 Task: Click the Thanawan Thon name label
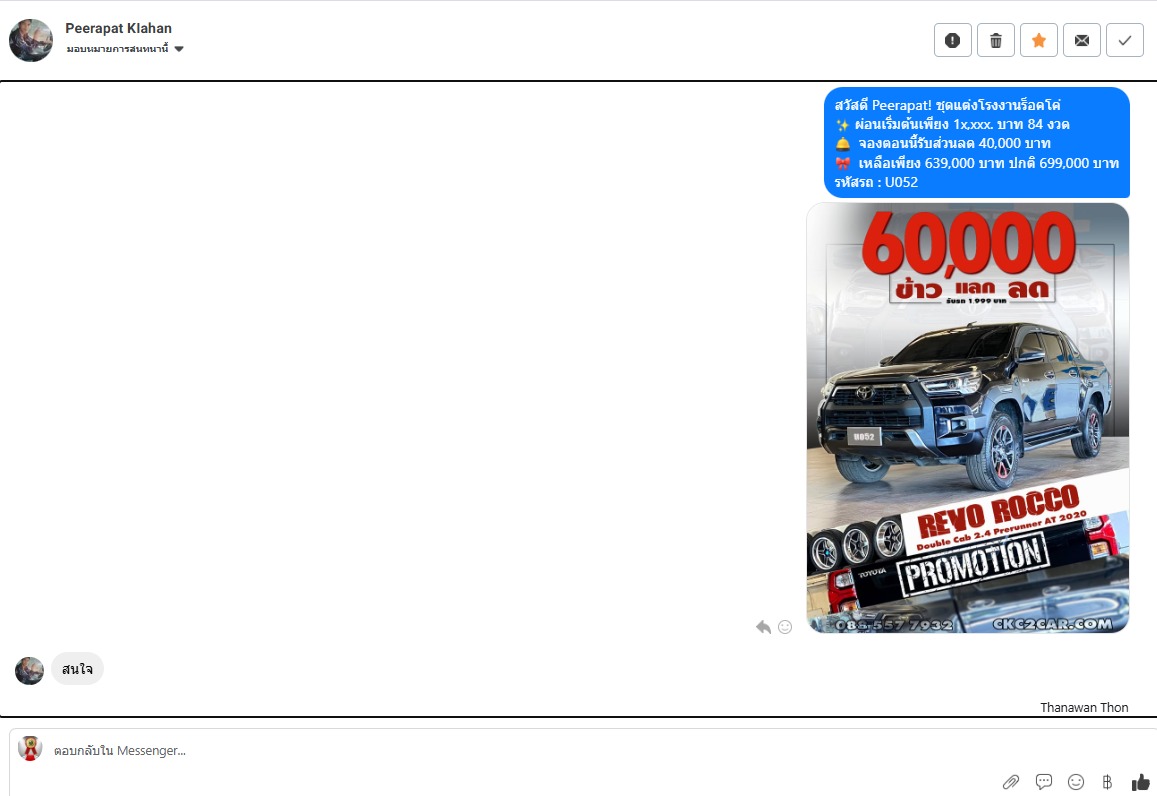(1084, 707)
